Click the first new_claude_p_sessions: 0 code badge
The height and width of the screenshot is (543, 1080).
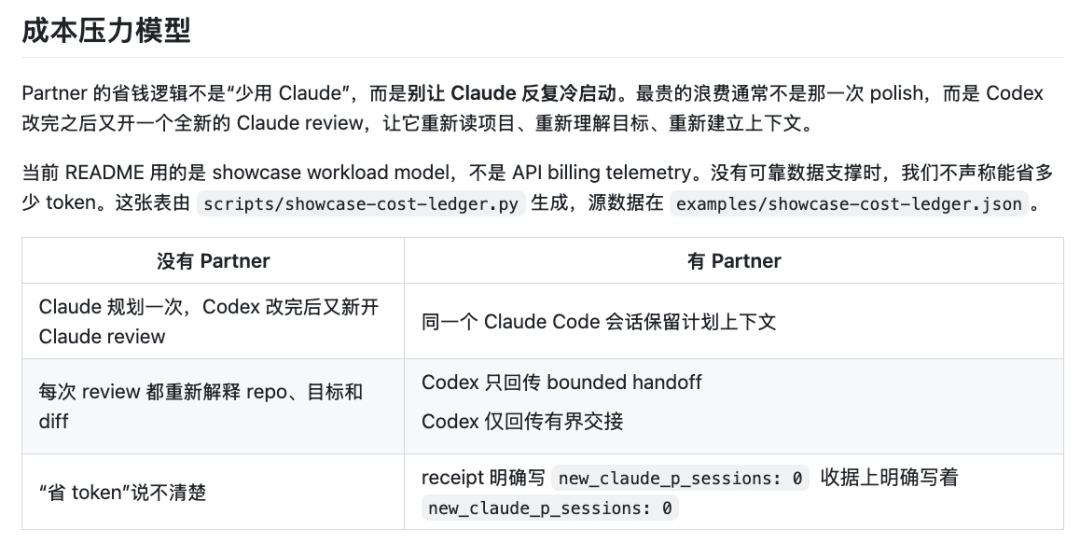click(680, 478)
